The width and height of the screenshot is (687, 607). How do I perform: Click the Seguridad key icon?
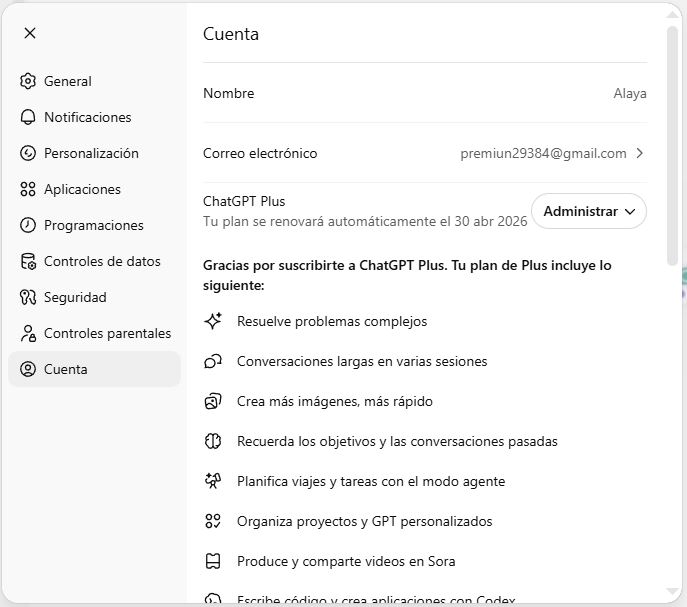tap(28, 297)
